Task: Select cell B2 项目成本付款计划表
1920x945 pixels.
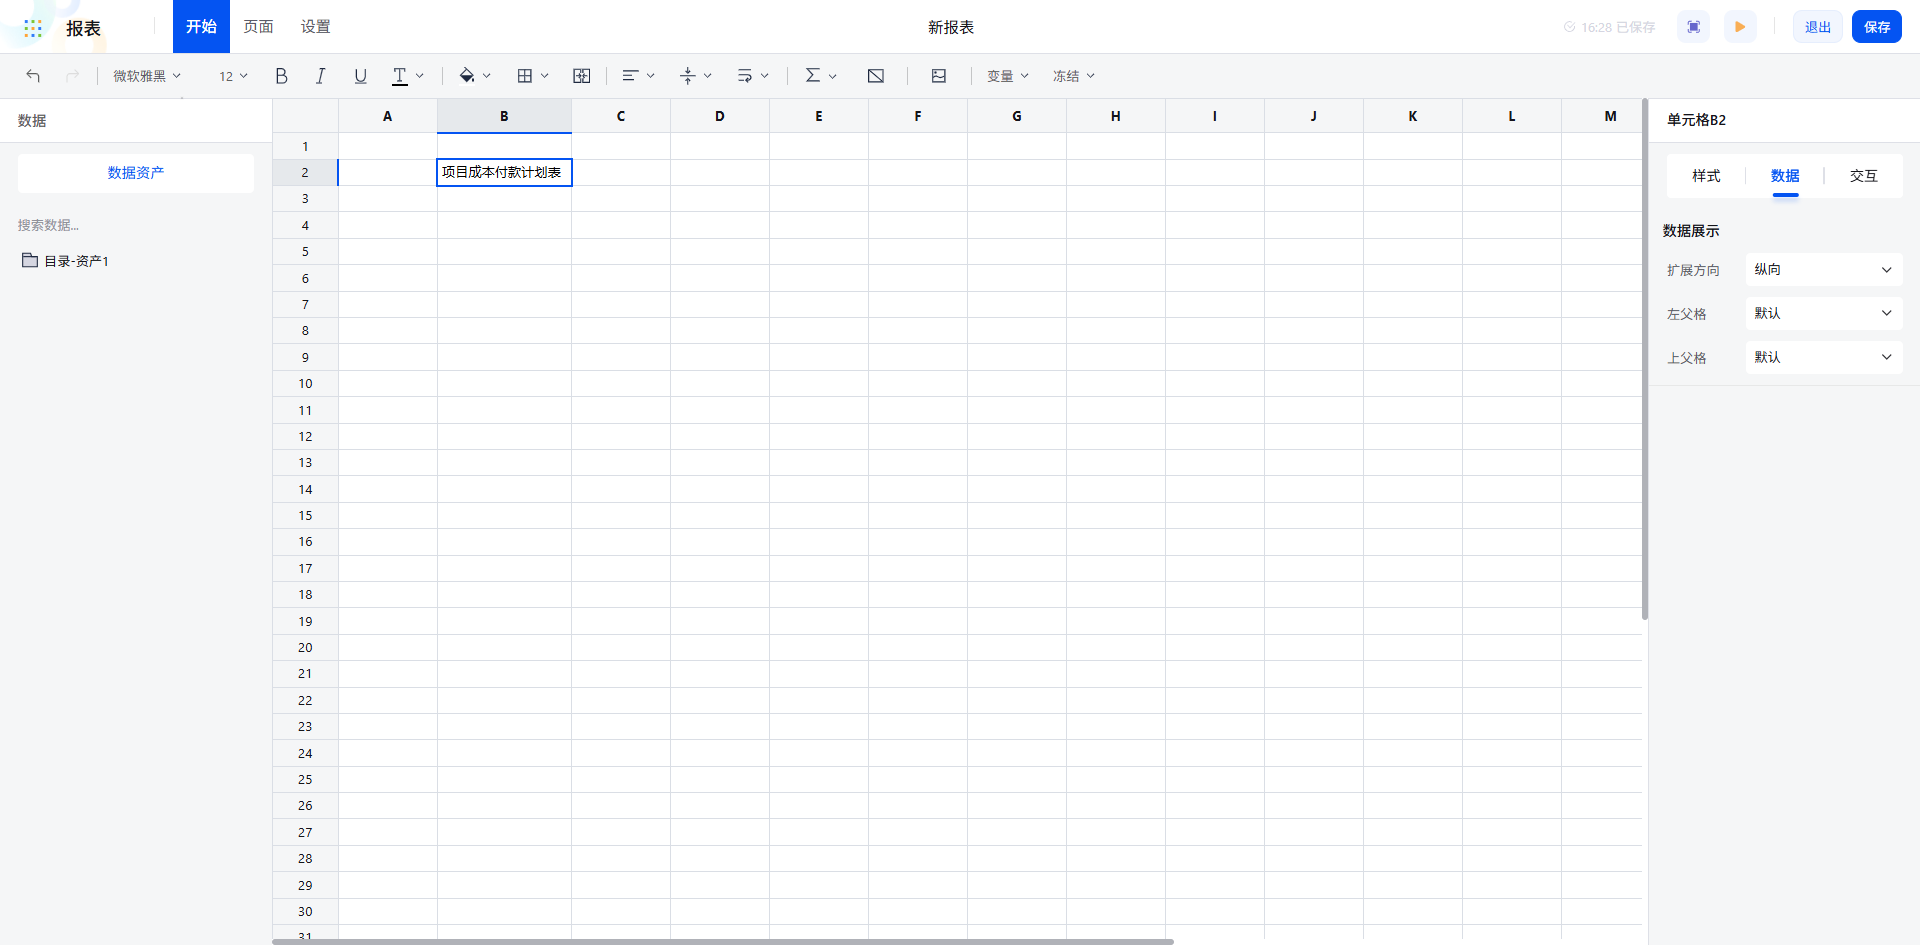Action: click(504, 173)
